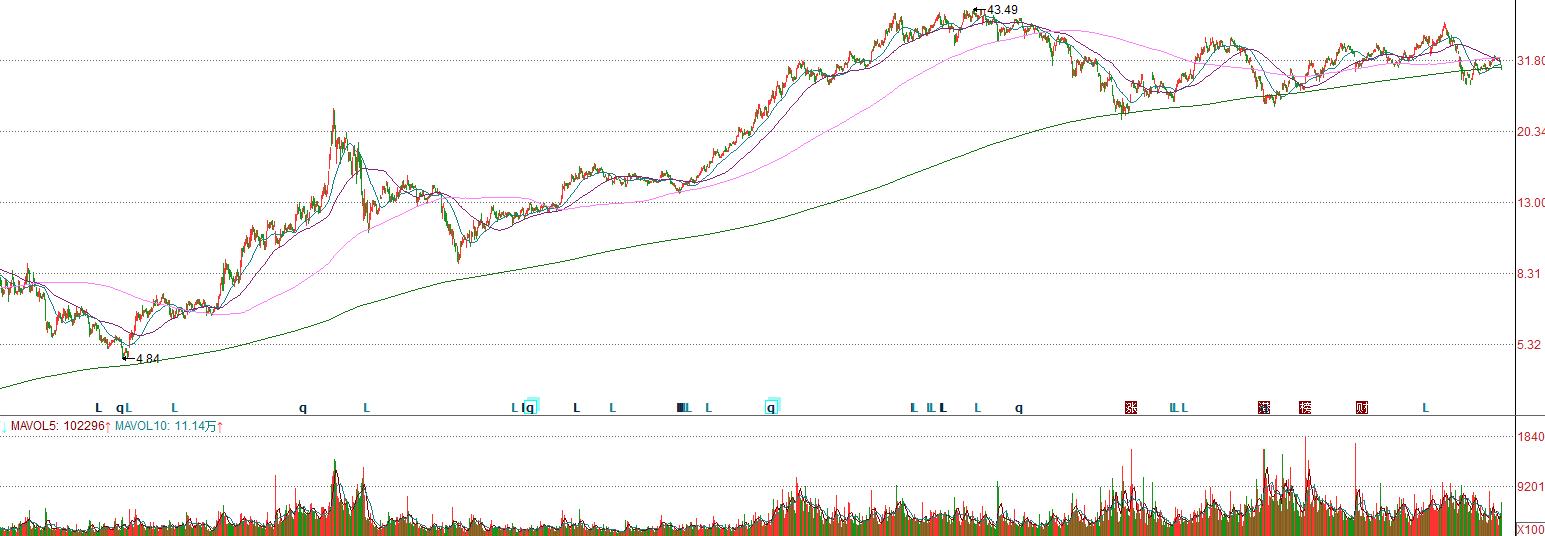Click the 9201 volume axis value
This screenshot has height=536, width=1545.
pos(1531,488)
